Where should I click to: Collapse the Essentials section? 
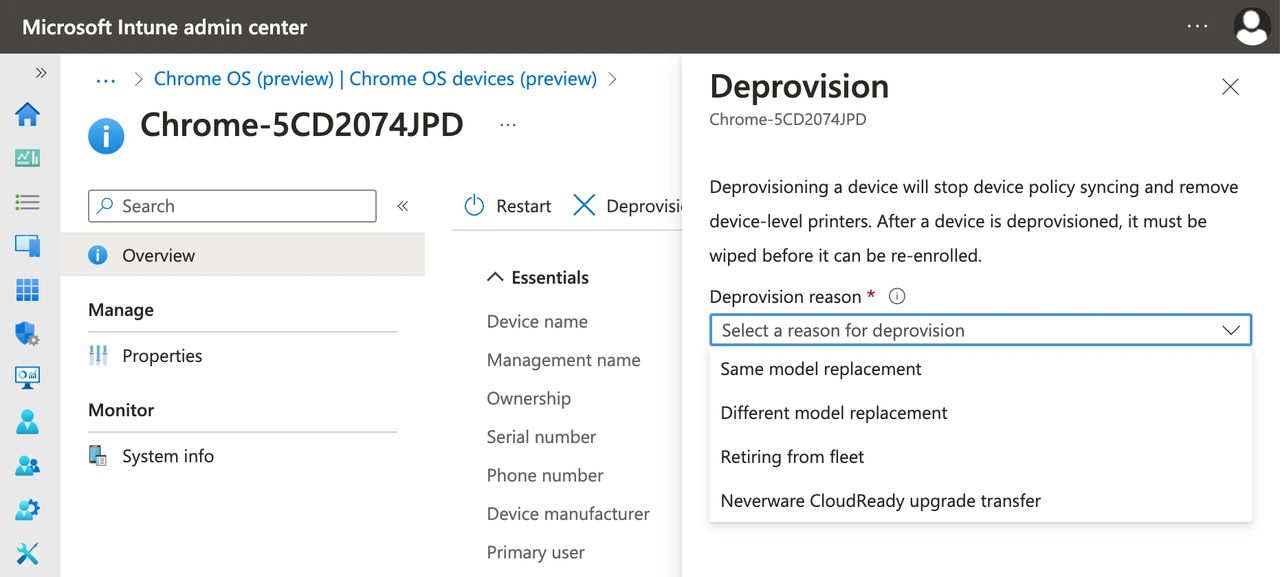click(x=495, y=278)
